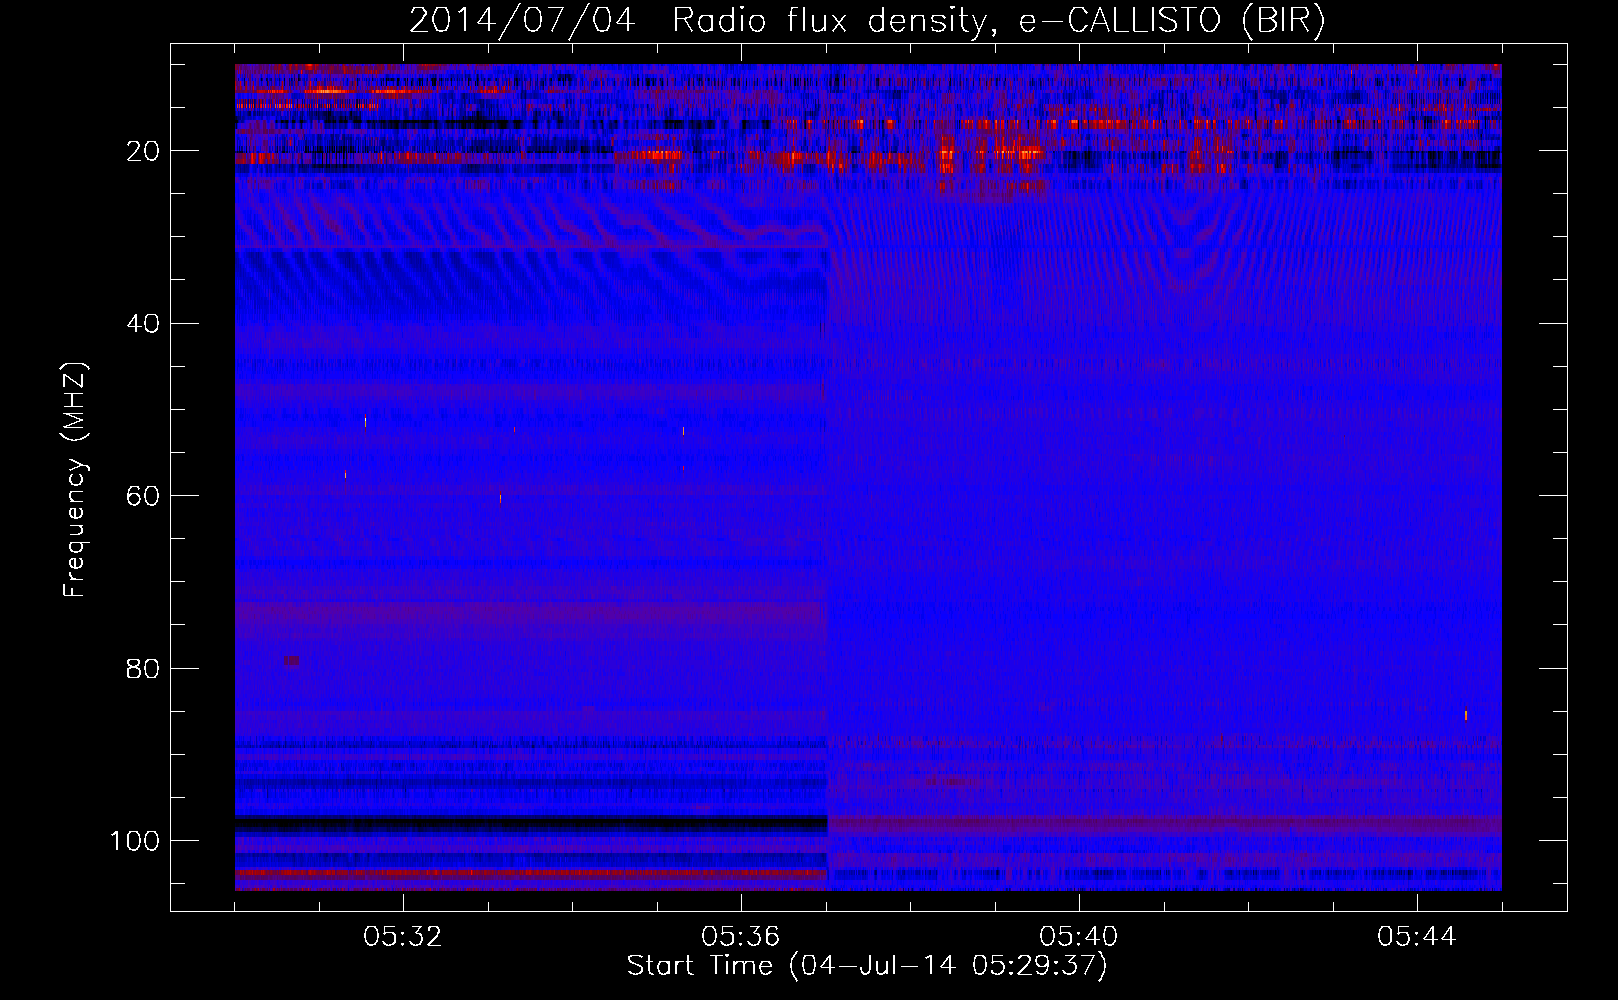Viewport: 1618px width, 1000px height.
Task: Click the 'Start Time (04-Jul-14 05:29:37)' label
Action: point(867,966)
